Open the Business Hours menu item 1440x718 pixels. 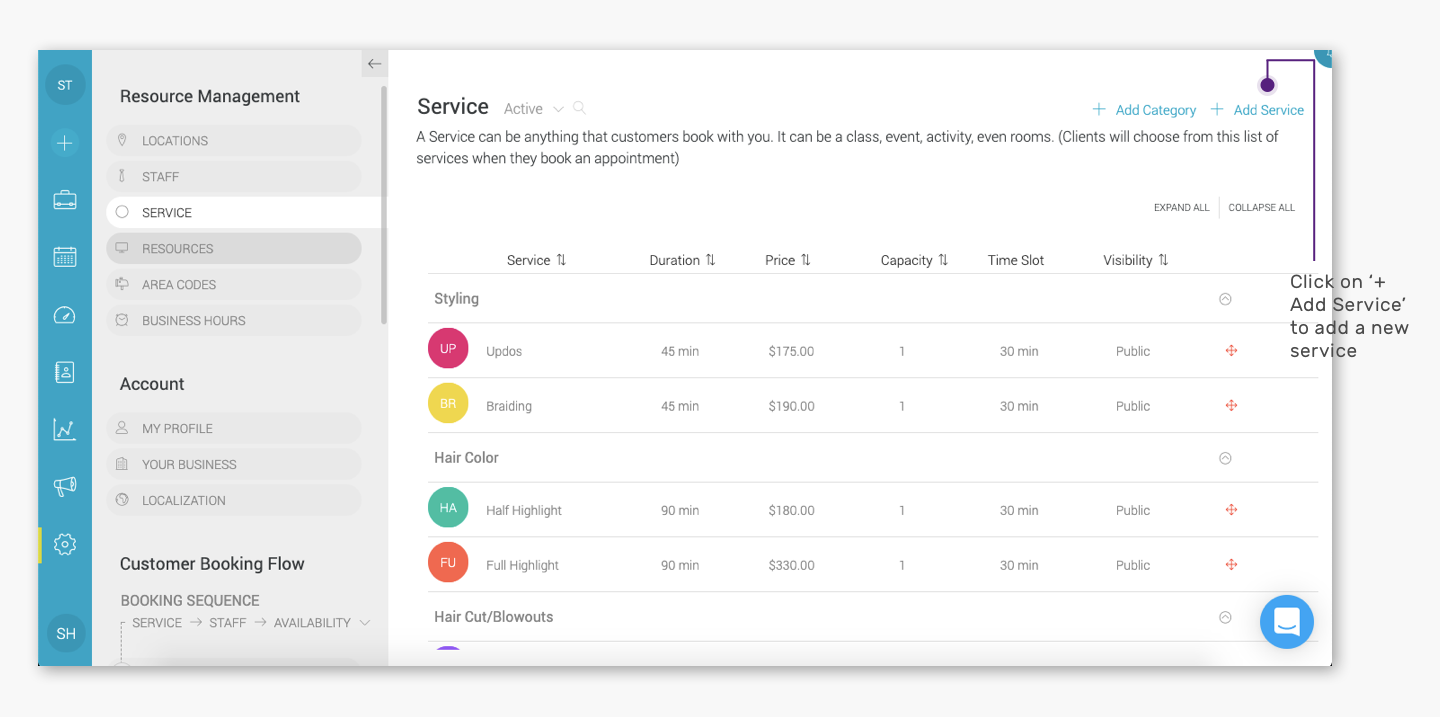point(234,321)
